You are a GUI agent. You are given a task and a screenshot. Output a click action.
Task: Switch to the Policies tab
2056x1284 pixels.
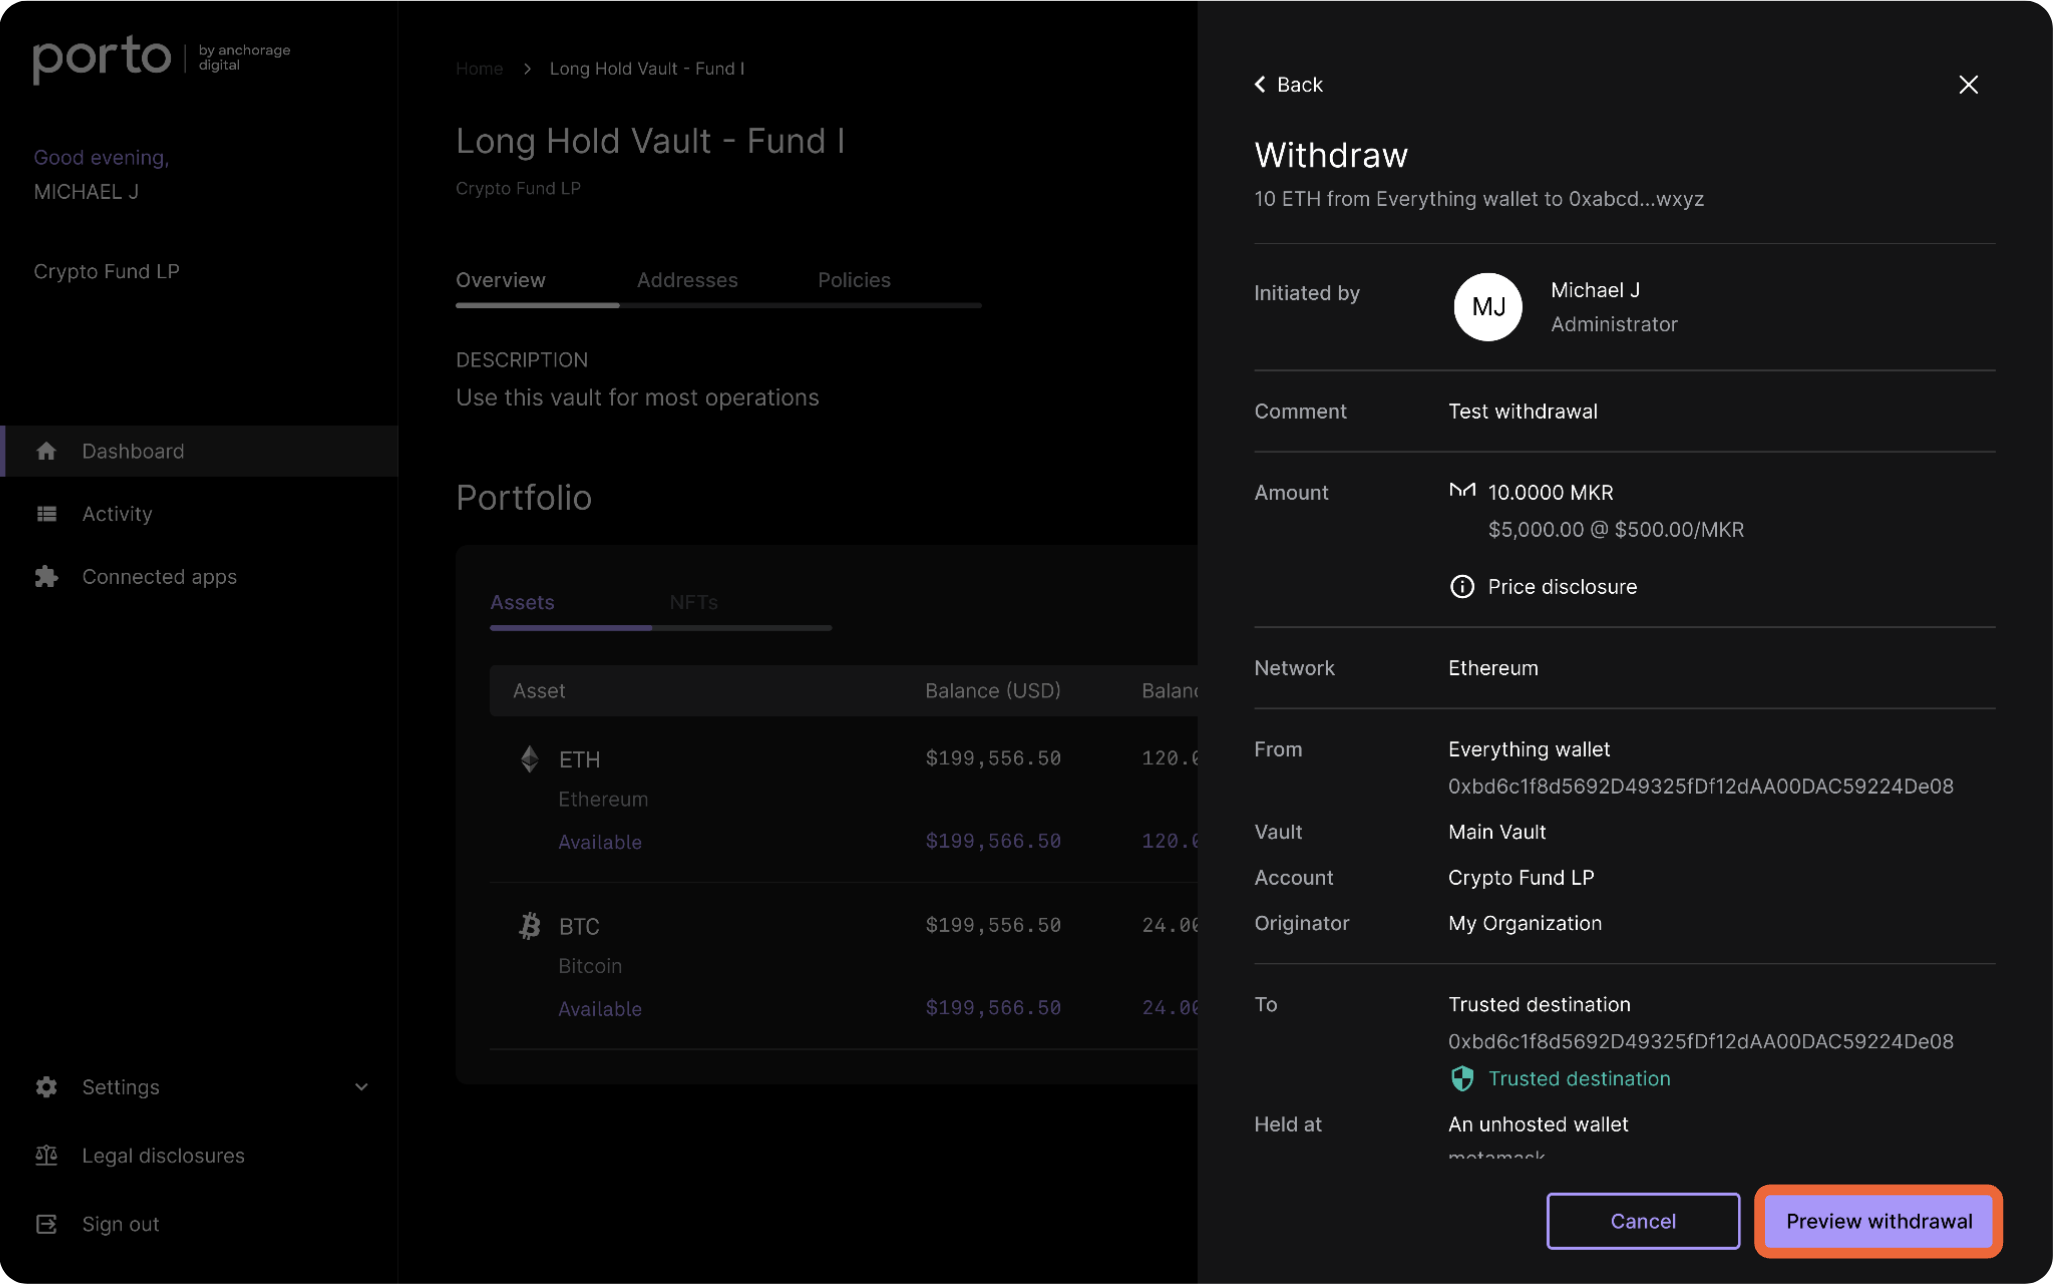pos(854,280)
